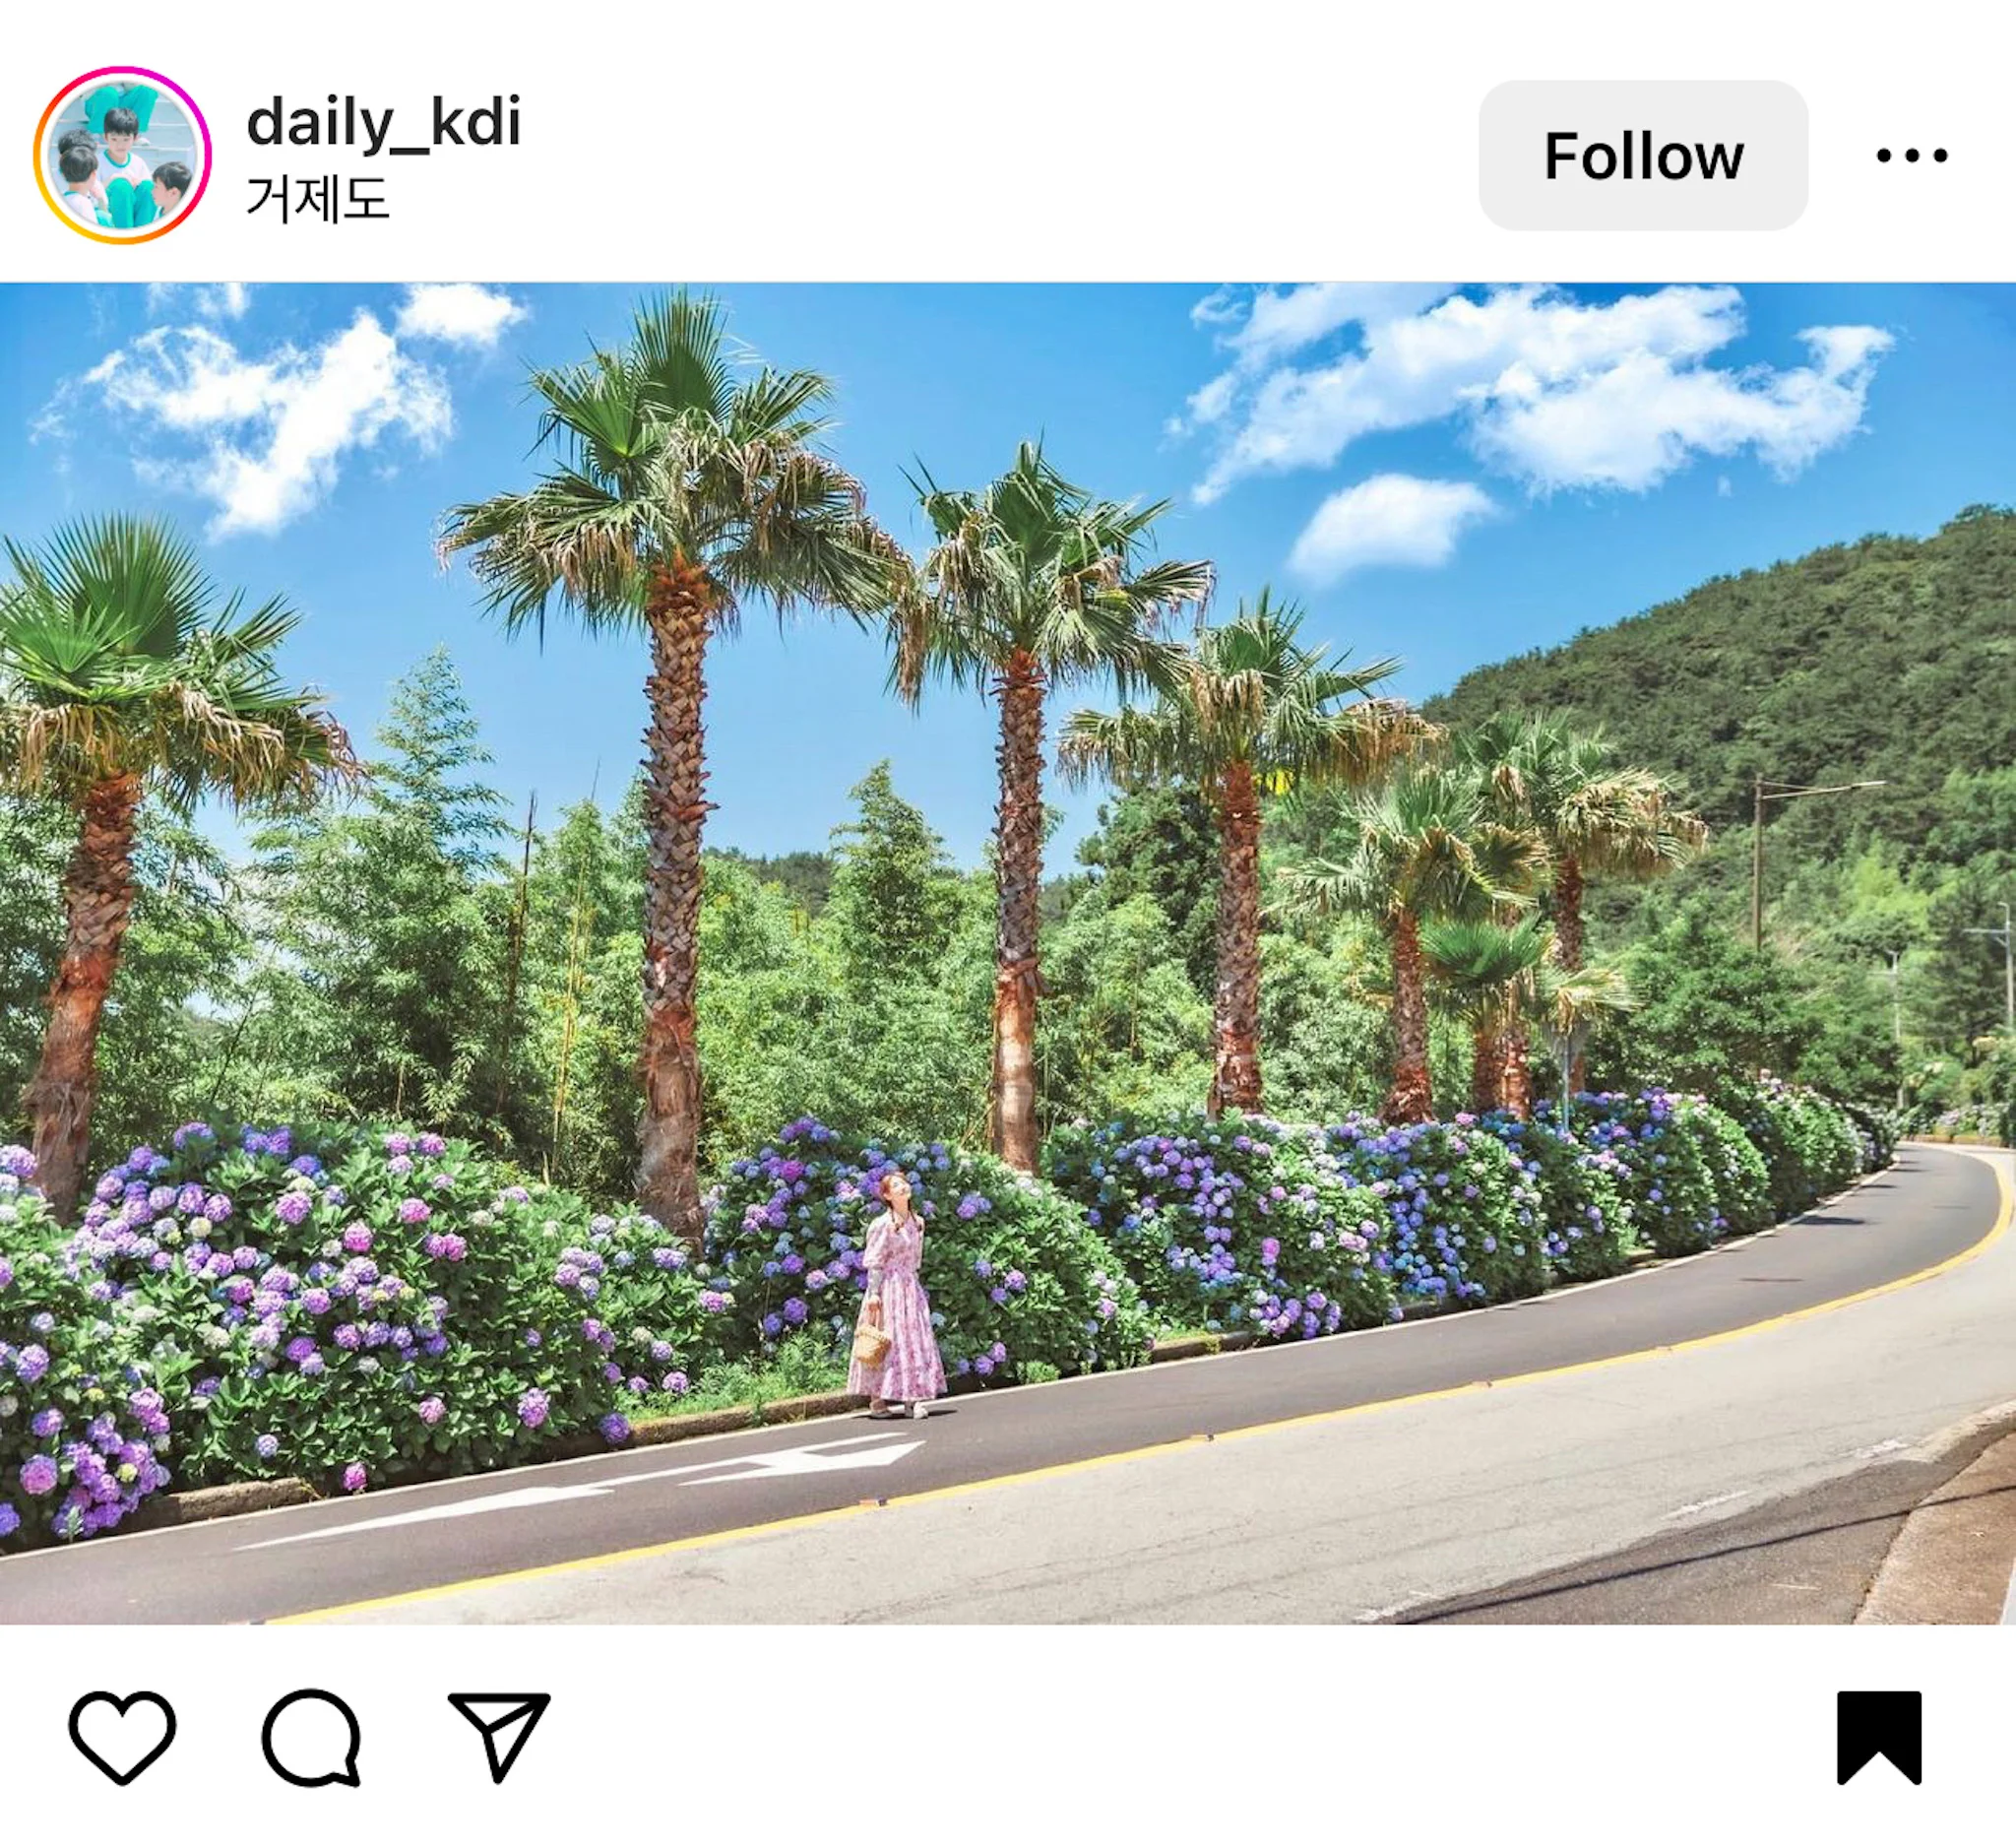The image size is (2016, 1848).
Task: Open the three-dot more options menu
Action: 1911,155
